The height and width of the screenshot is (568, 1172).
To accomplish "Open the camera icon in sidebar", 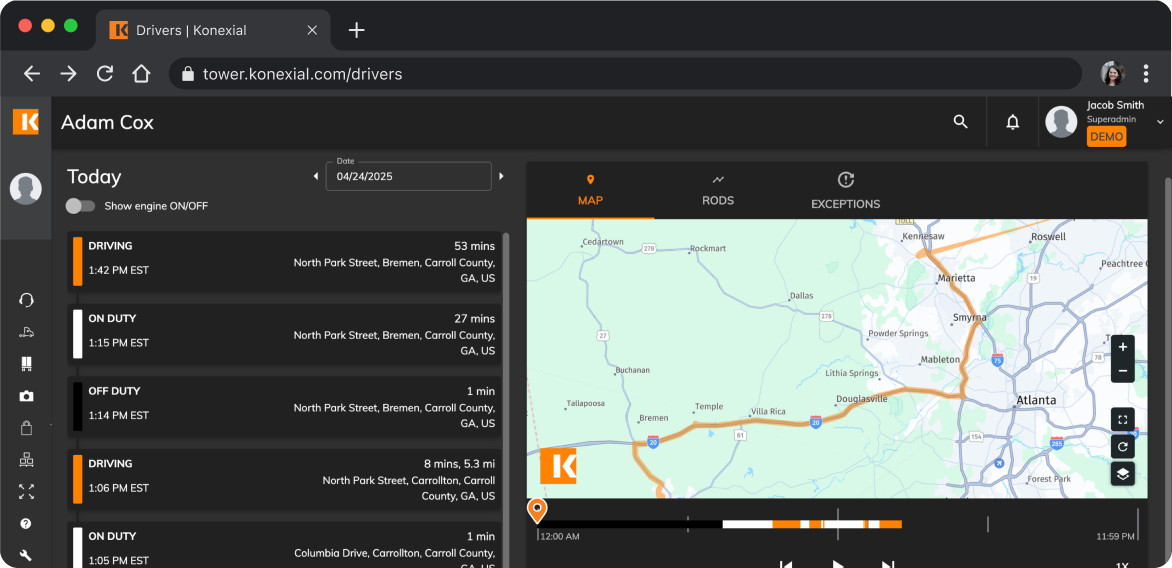I will [26, 396].
